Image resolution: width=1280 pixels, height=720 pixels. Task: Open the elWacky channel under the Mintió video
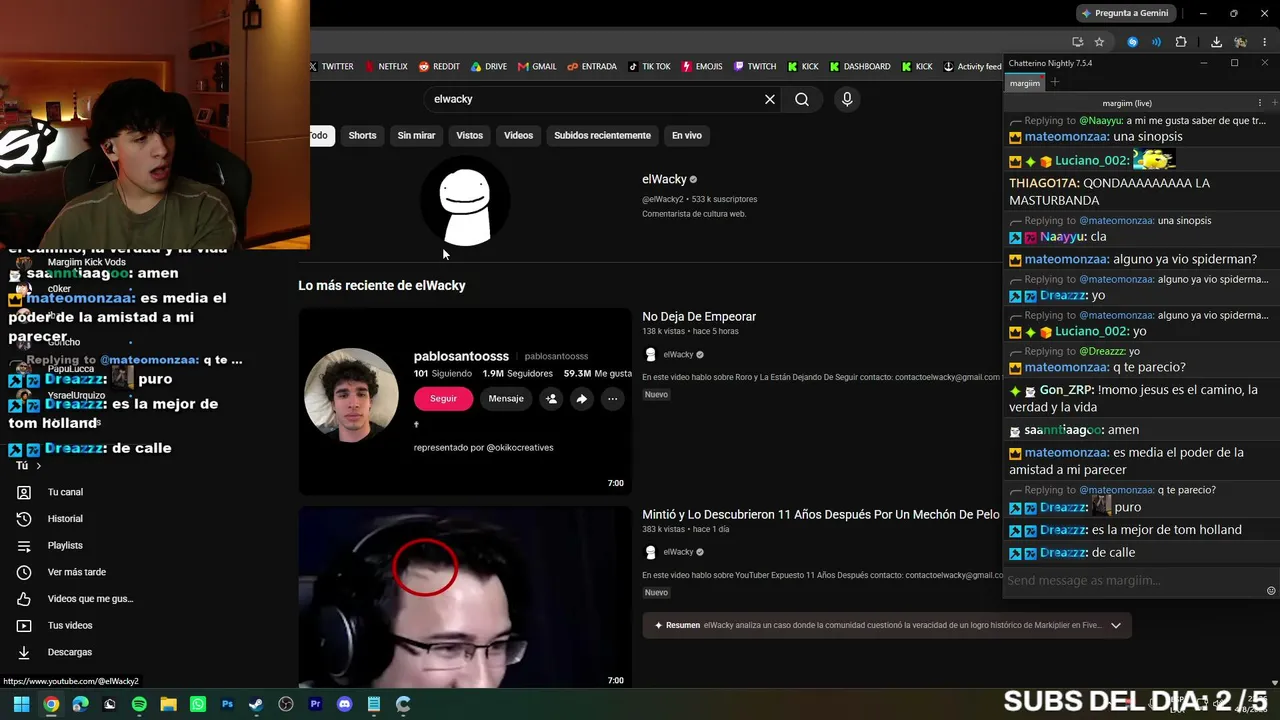(678, 552)
